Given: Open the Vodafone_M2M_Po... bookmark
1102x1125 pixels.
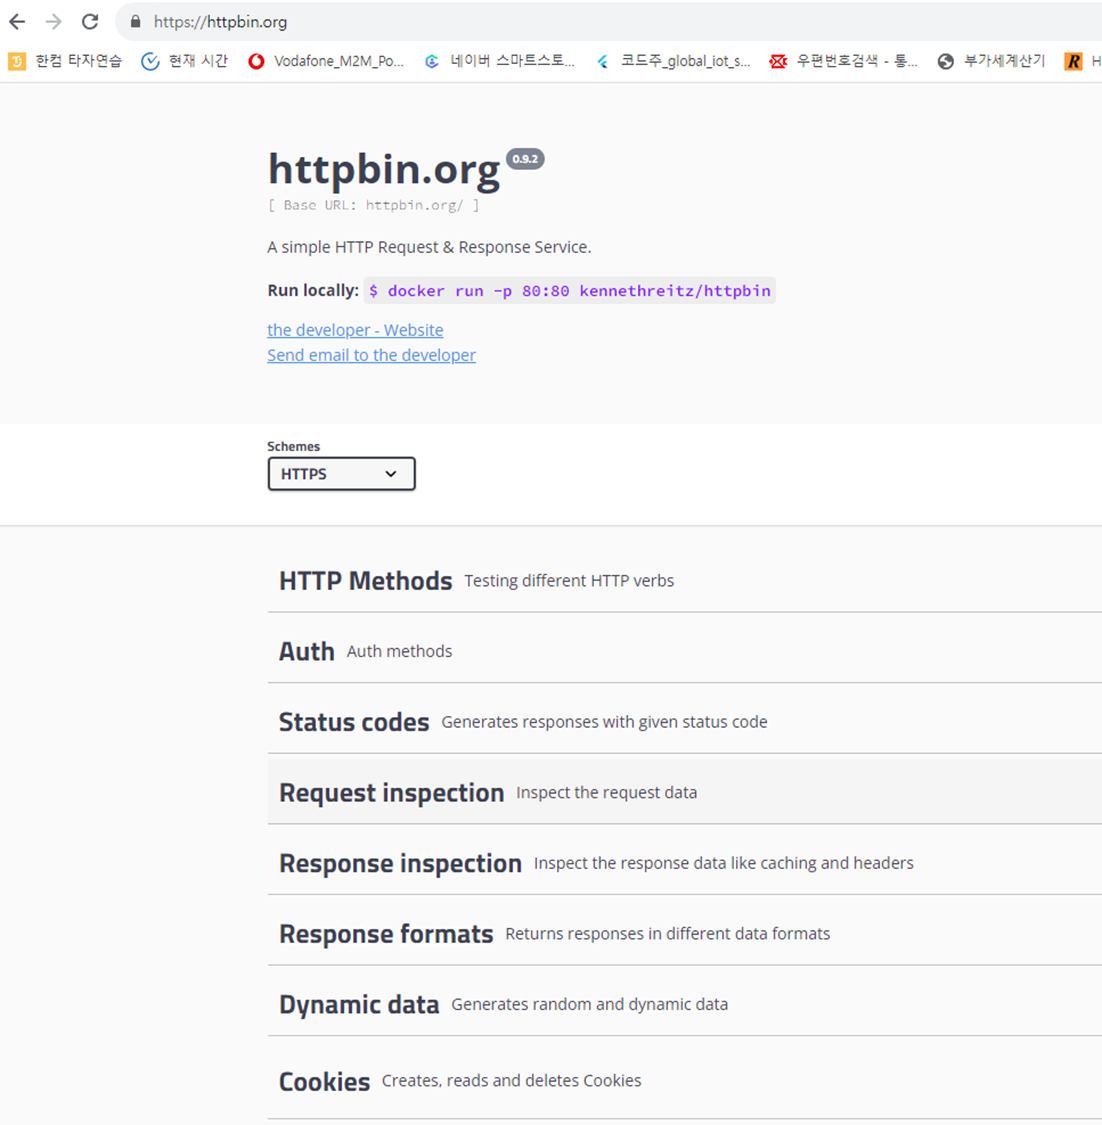Looking at the screenshot, I should pyautogui.click(x=326, y=61).
